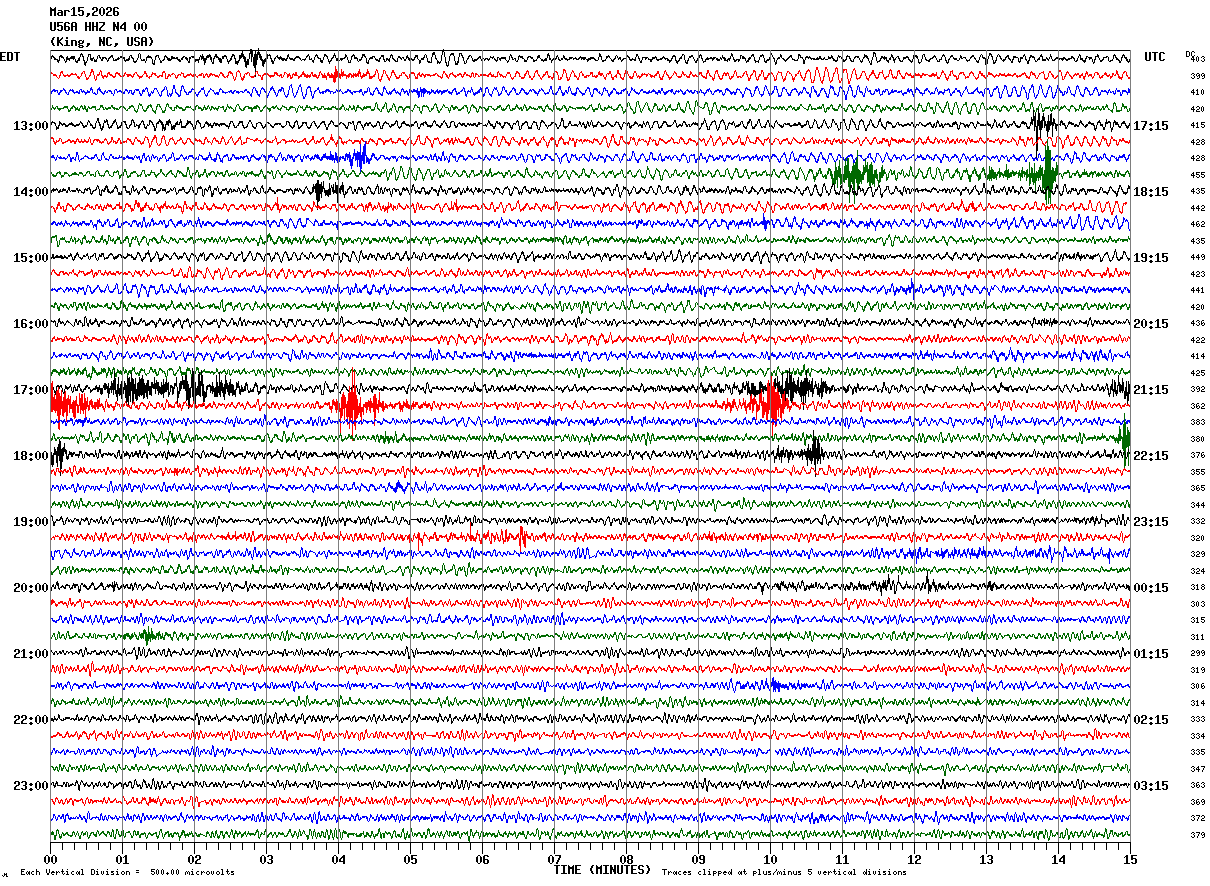Click the UTC time zone label
1210x886 pixels.
(x=1155, y=57)
